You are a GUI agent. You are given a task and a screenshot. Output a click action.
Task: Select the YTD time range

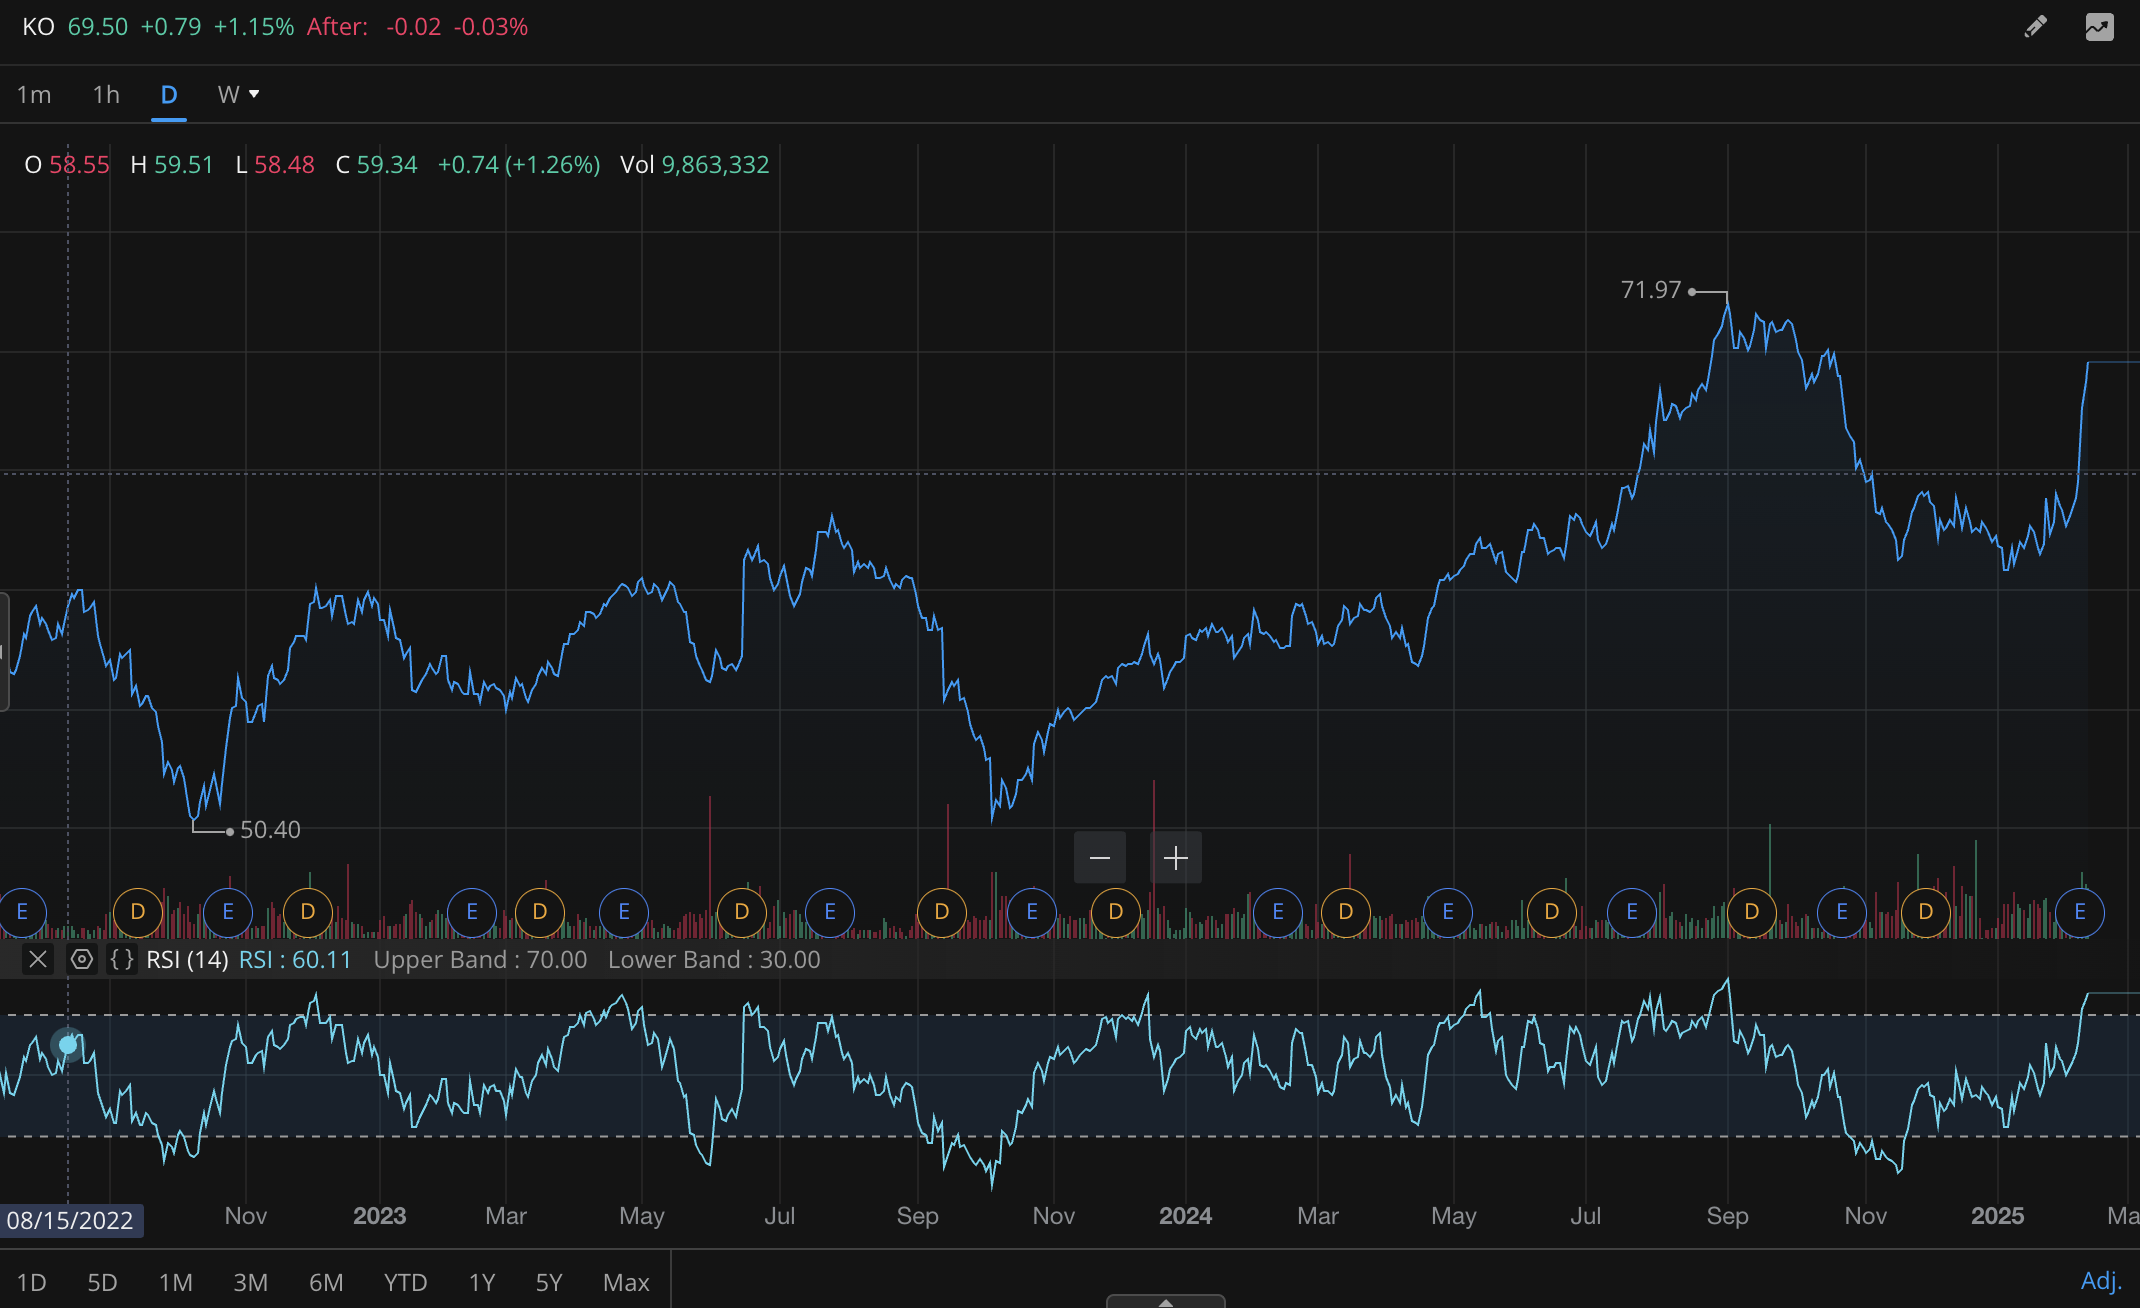point(405,1282)
